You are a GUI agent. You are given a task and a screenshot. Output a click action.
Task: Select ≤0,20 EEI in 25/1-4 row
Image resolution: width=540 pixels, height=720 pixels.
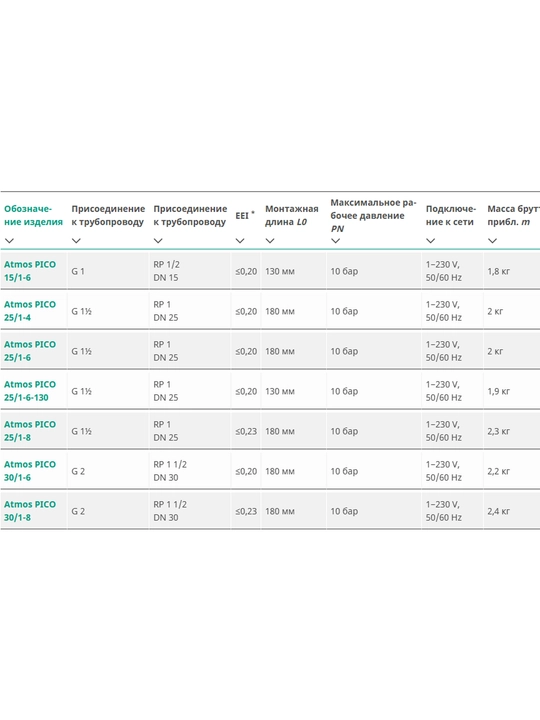pos(246,311)
